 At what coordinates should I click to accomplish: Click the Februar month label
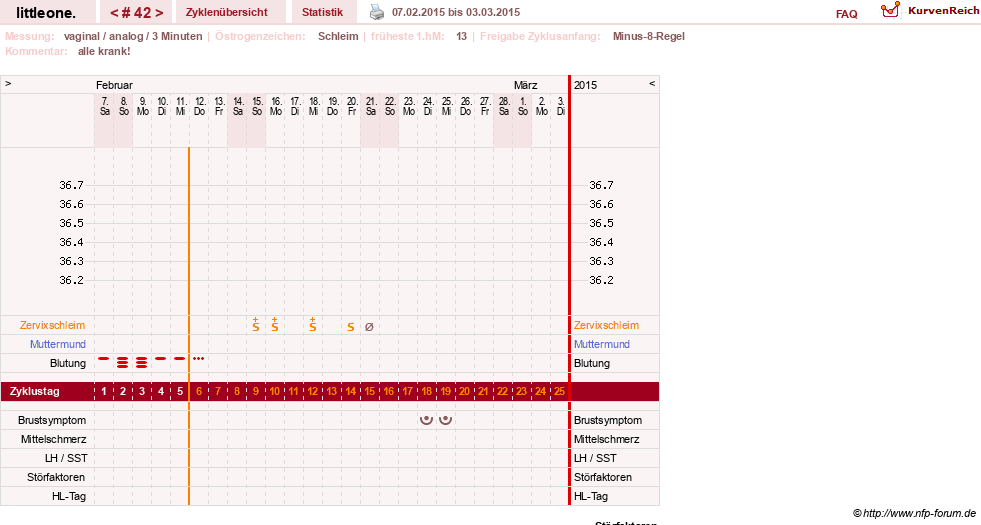(x=114, y=85)
